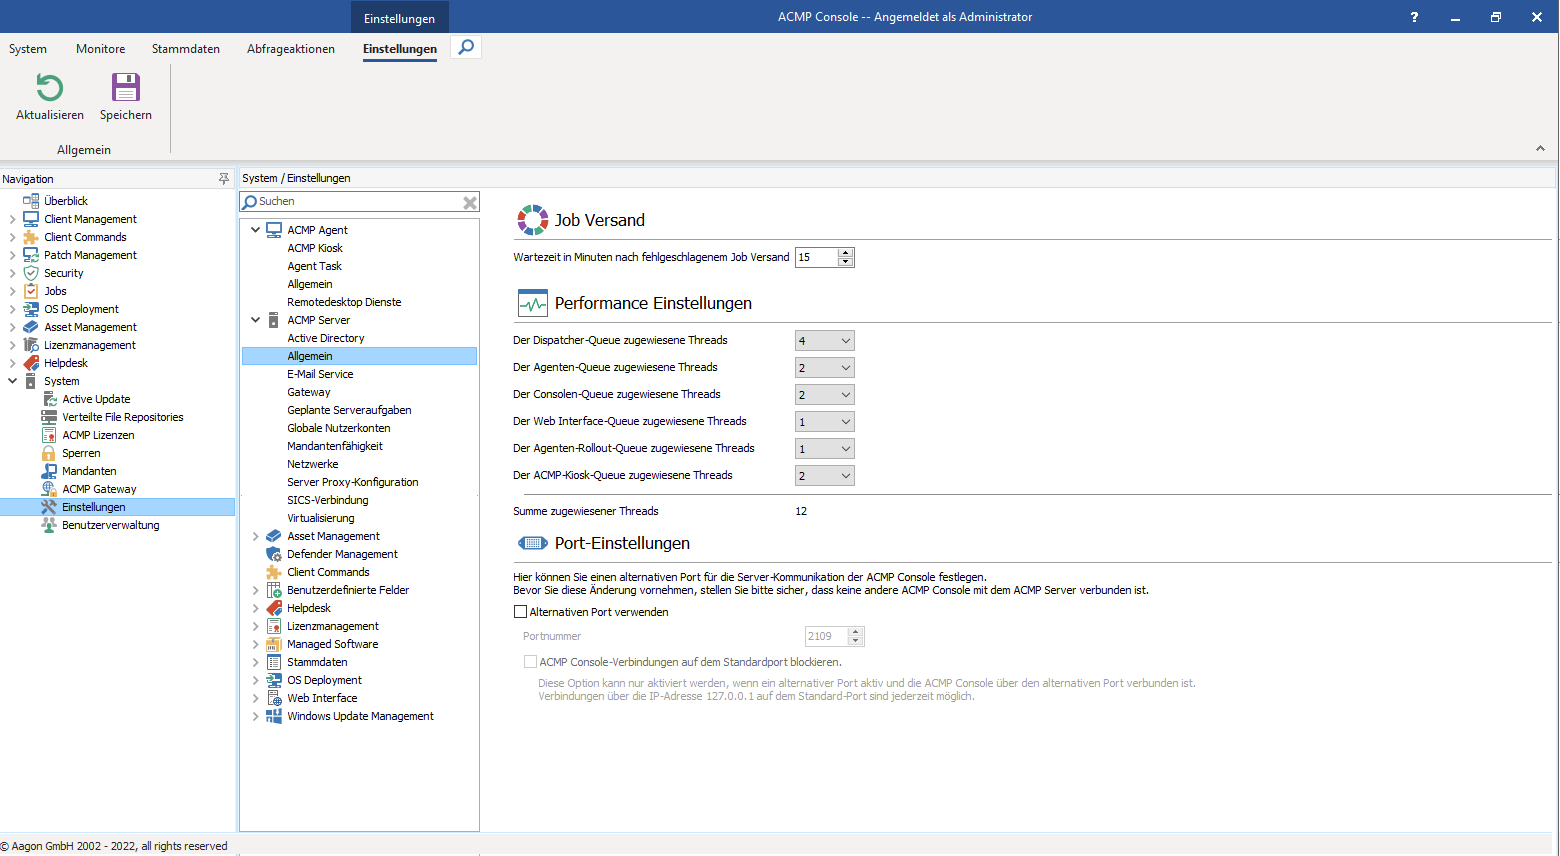The height and width of the screenshot is (856, 1560).
Task: Enable Alternativen Port verwenden checkbox
Action: click(520, 612)
